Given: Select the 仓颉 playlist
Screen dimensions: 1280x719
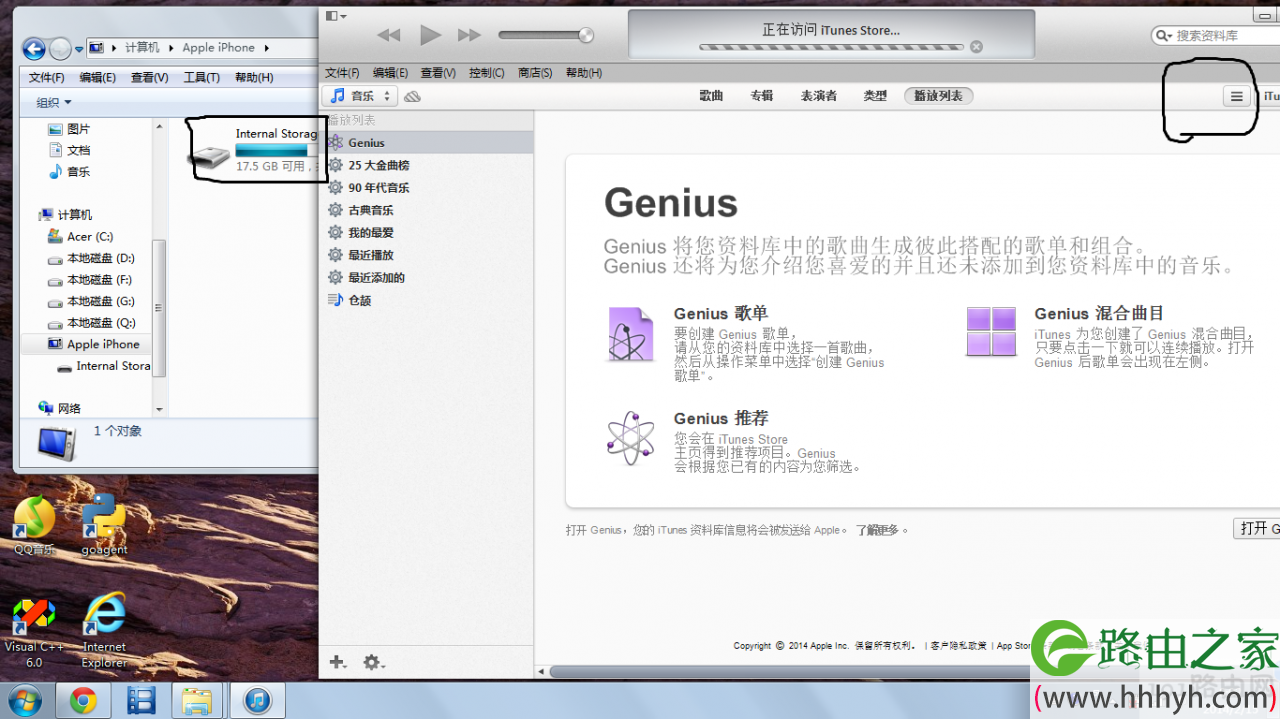Looking at the screenshot, I should [426, 300].
